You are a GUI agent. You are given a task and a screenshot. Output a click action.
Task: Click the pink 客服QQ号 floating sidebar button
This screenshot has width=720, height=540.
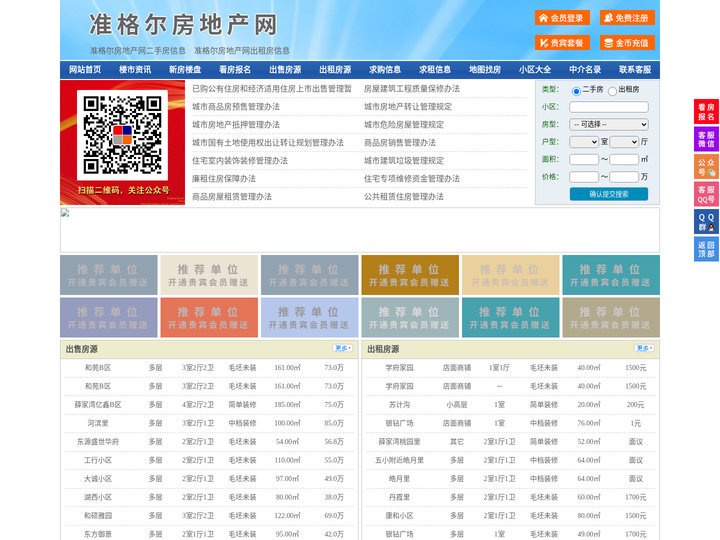coord(706,194)
